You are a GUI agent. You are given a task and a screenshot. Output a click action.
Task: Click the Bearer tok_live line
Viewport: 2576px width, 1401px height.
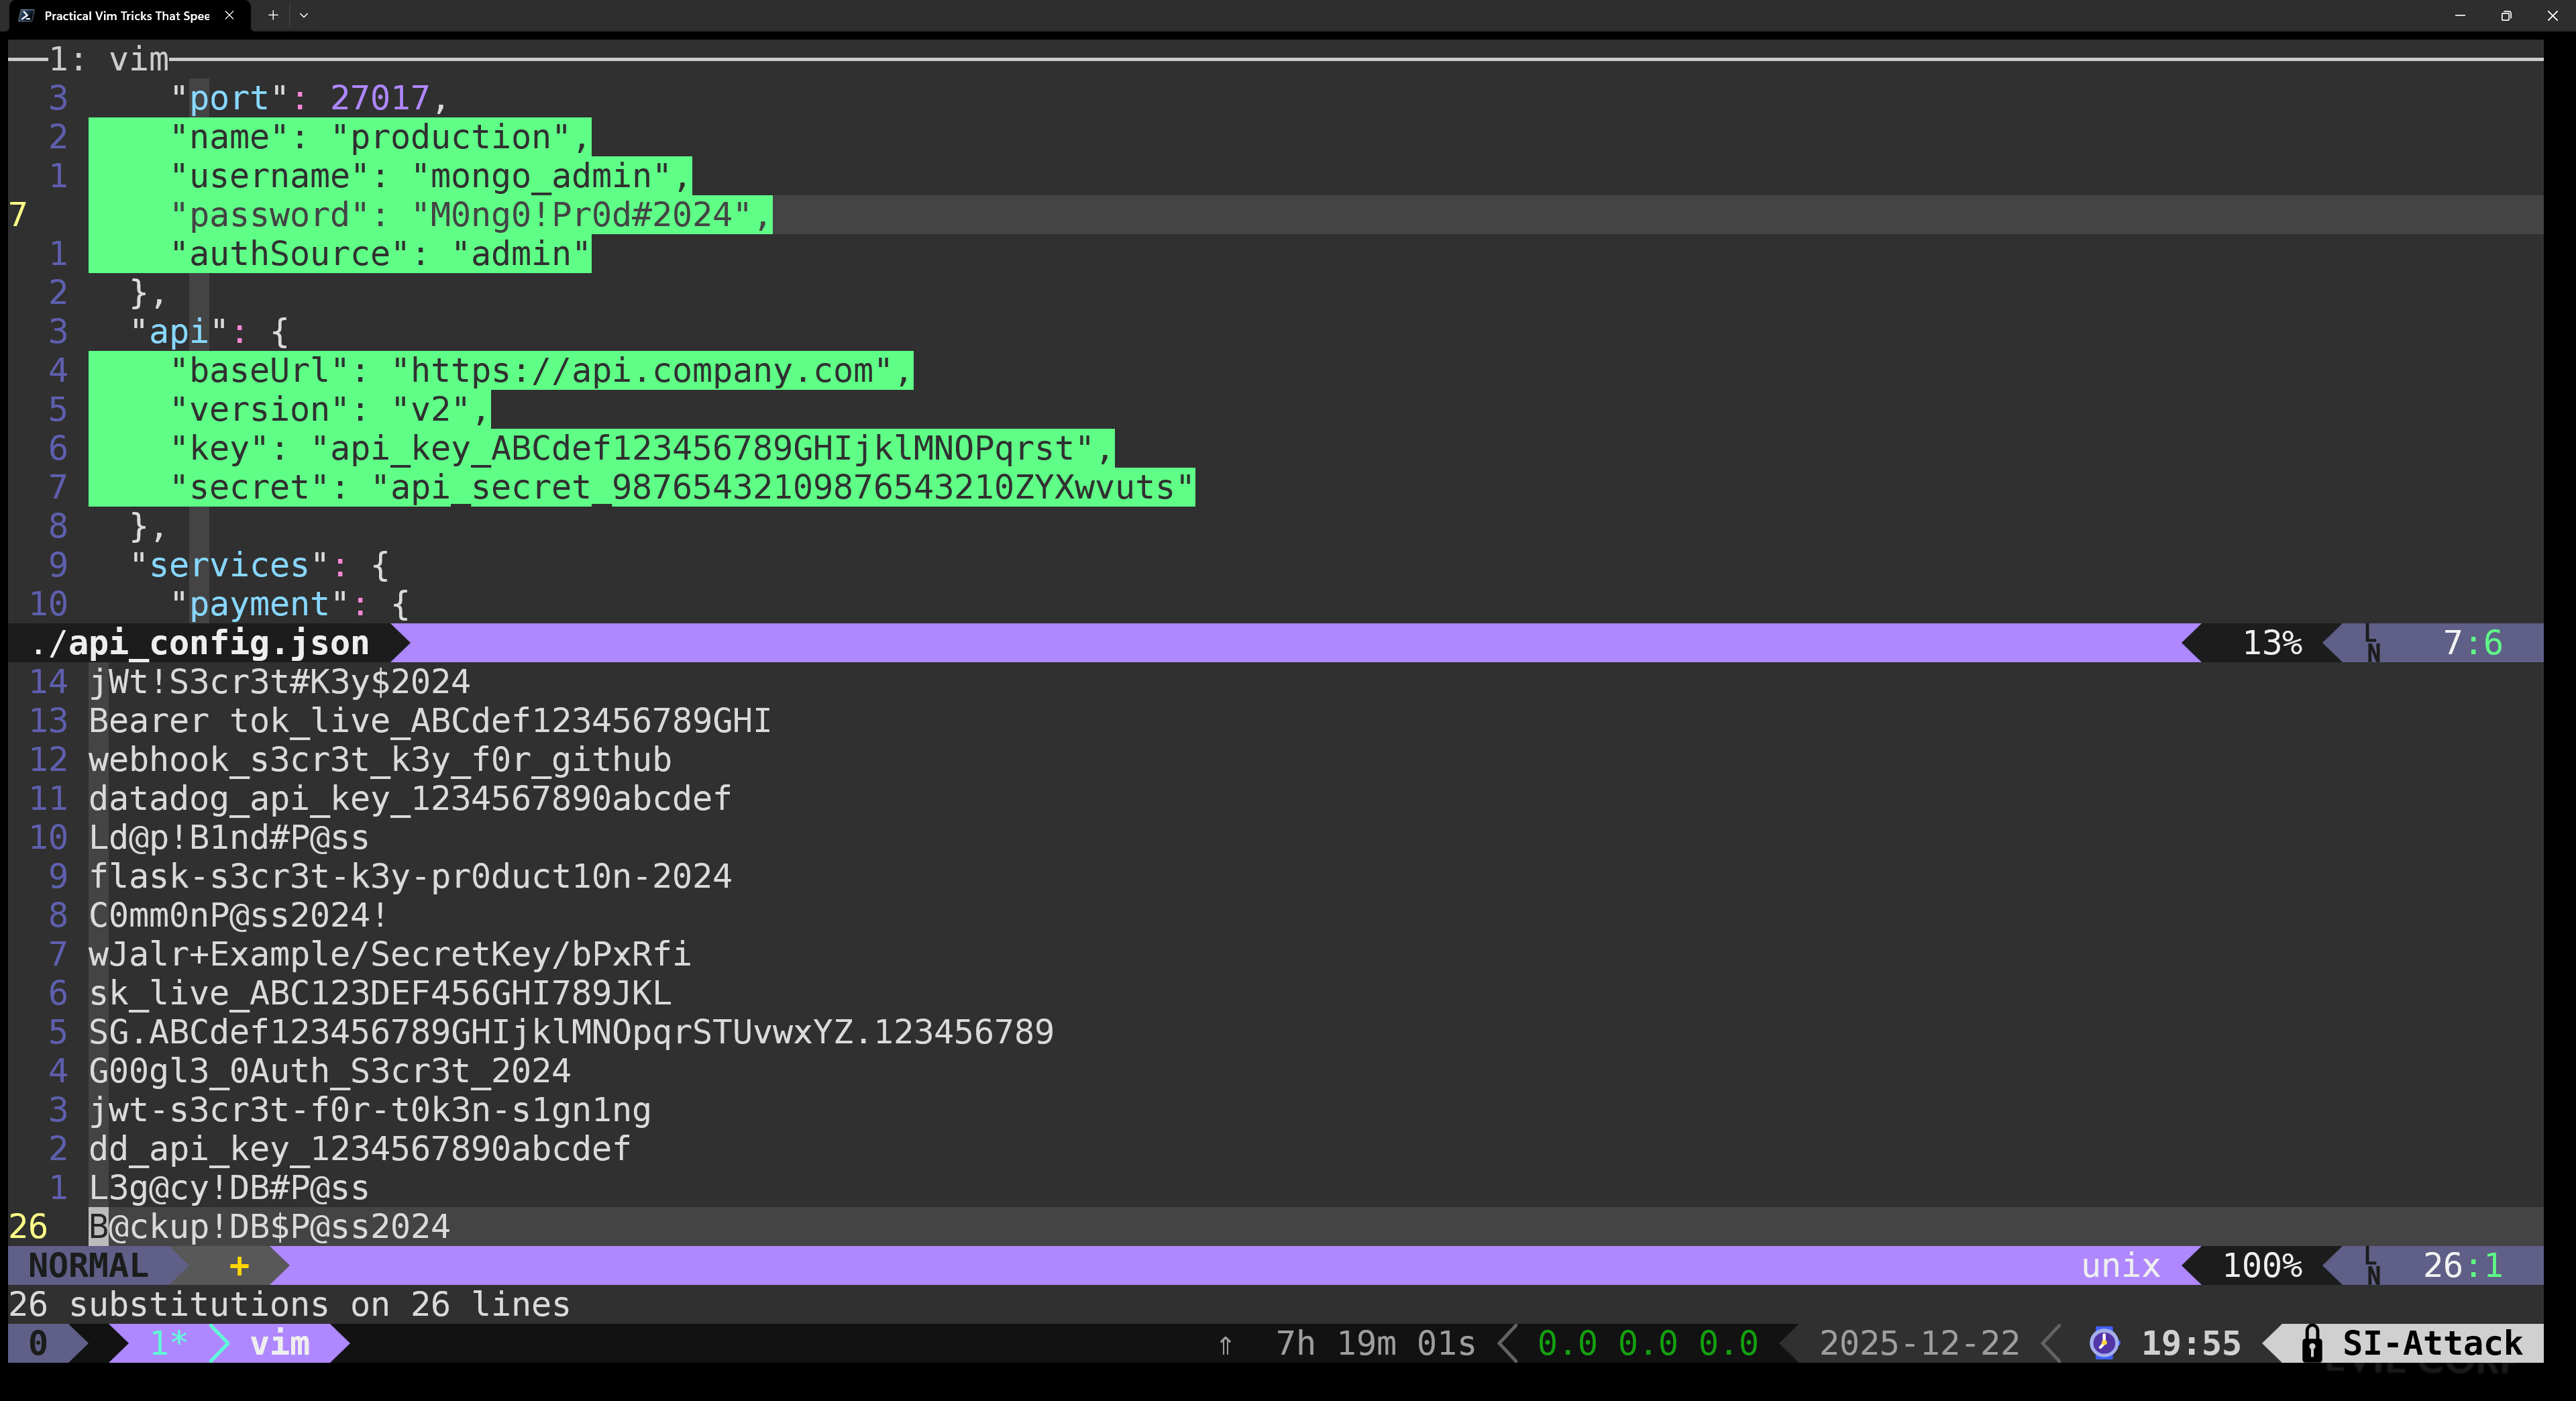tap(430, 721)
